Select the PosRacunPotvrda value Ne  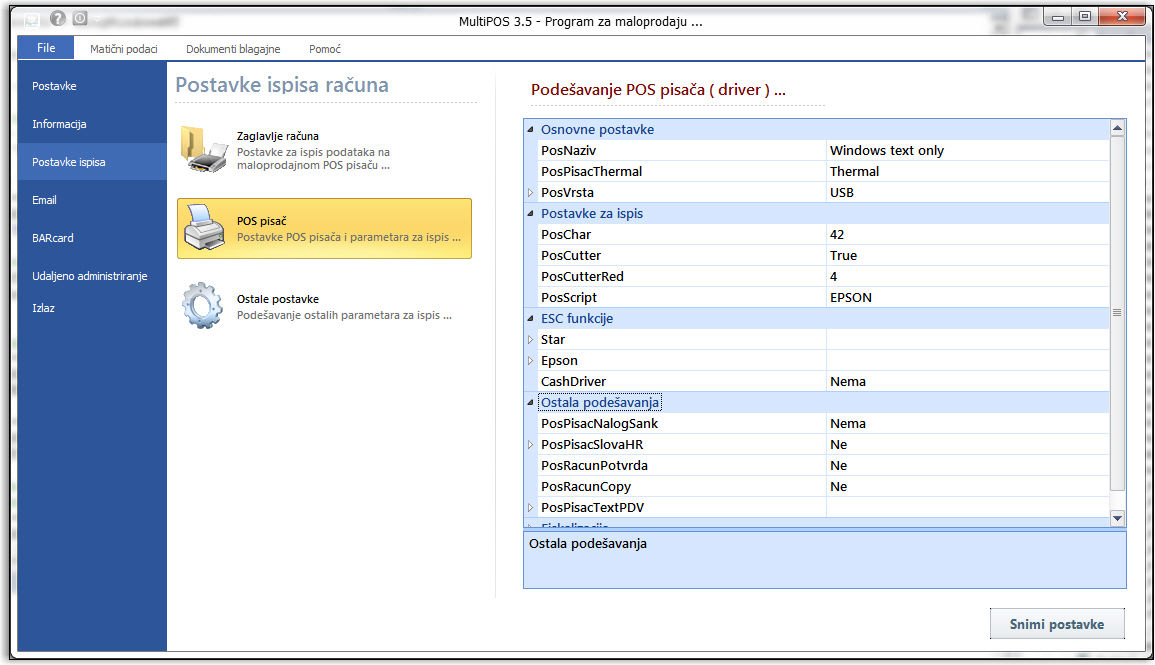coord(967,465)
